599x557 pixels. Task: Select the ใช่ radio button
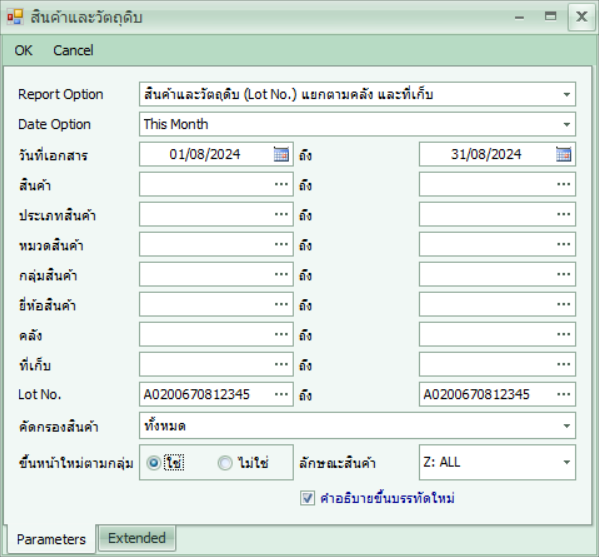pos(154,463)
